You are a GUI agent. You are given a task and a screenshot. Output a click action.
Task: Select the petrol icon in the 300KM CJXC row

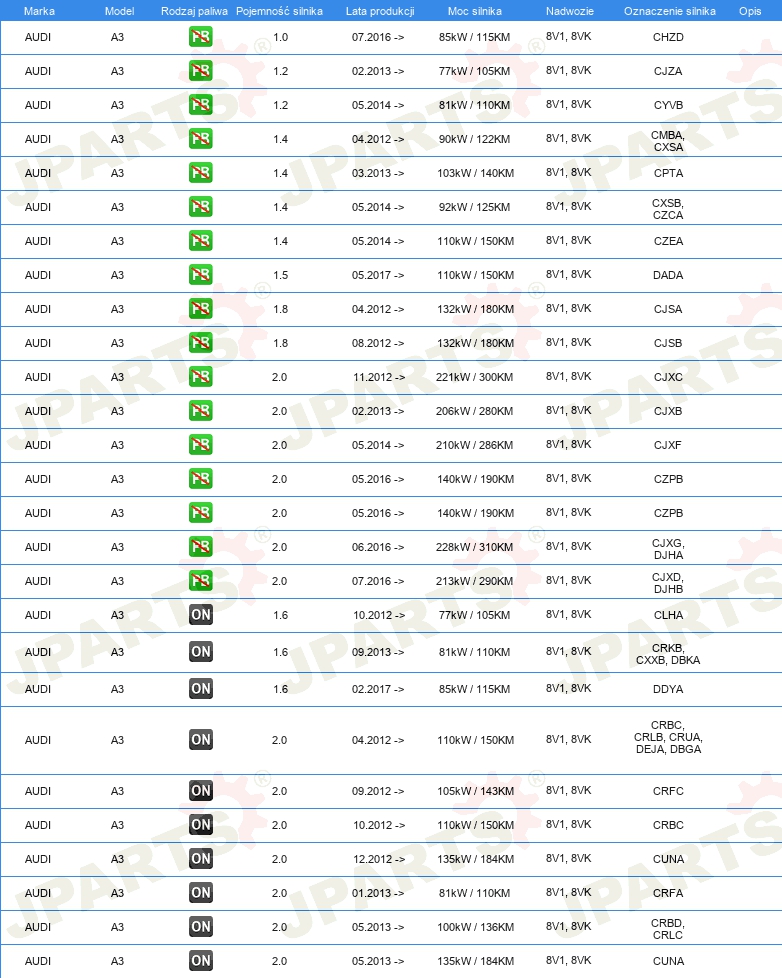(200, 377)
